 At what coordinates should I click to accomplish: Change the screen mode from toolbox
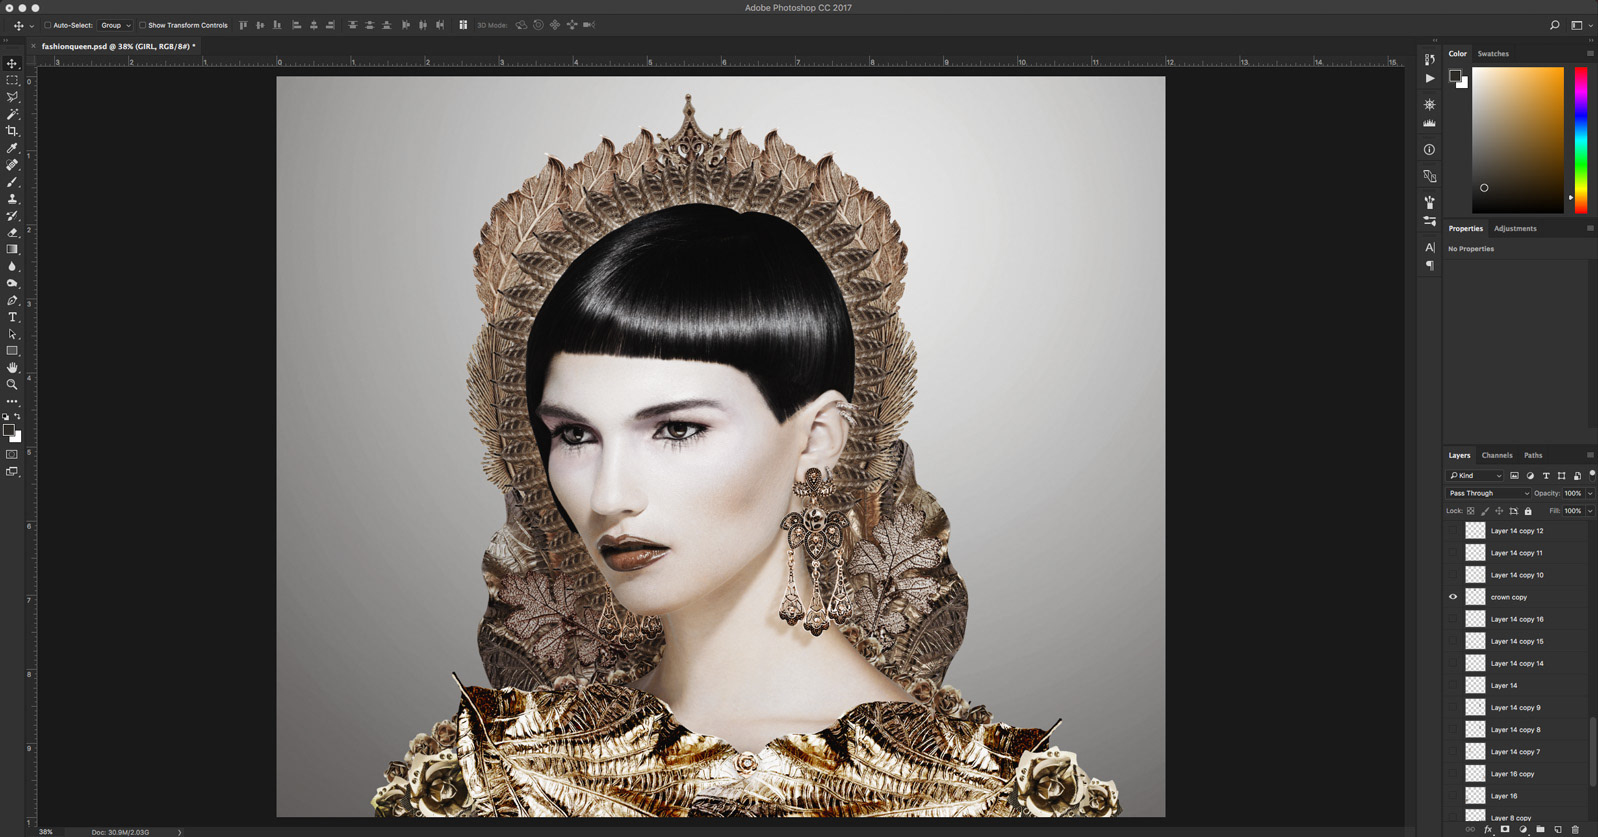coord(12,471)
